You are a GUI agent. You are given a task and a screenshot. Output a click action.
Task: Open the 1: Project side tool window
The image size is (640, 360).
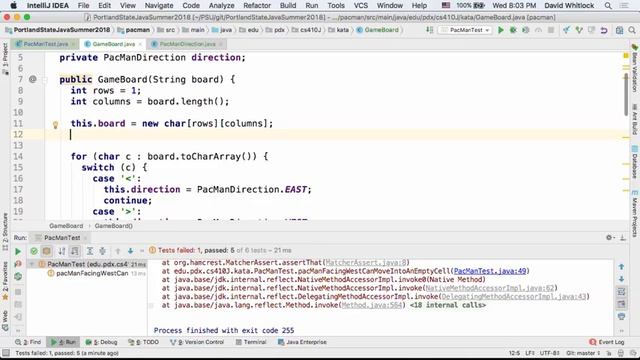[5, 58]
